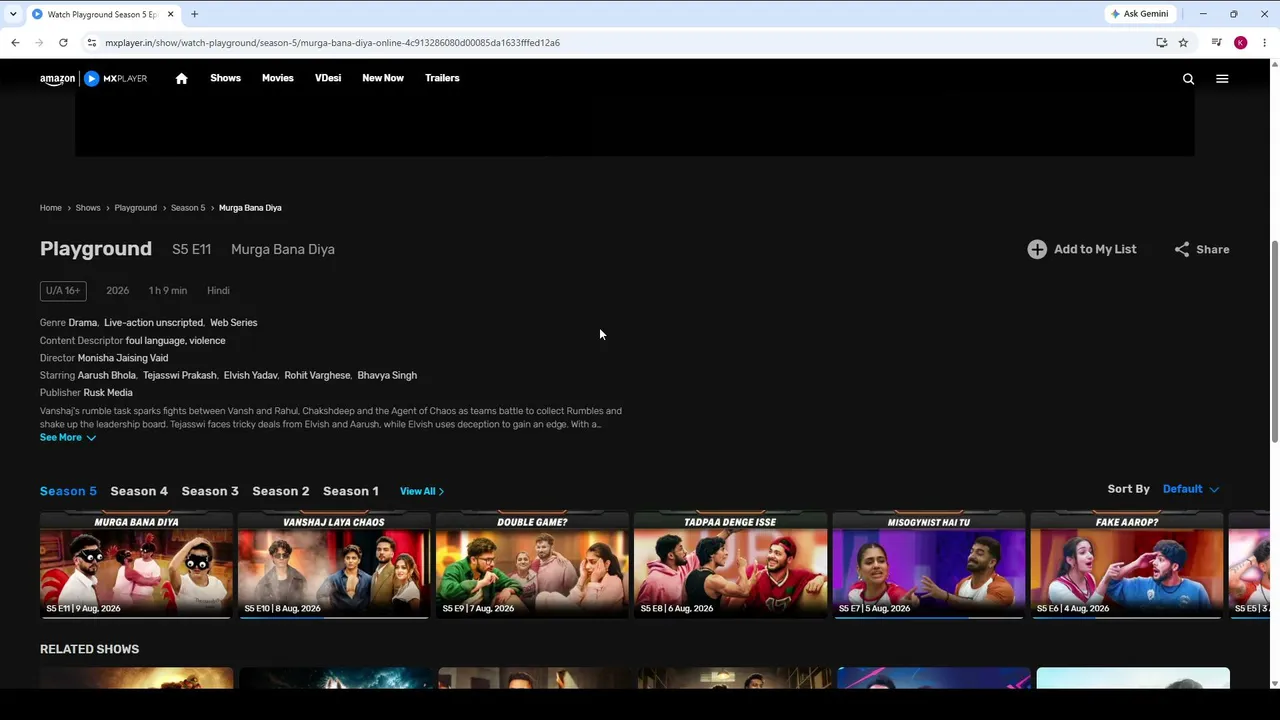This screenshot has height=720, width=1280.
Task: Open Chrome media controls icon
Action: pyautogui.click(x=1216, y=43)
